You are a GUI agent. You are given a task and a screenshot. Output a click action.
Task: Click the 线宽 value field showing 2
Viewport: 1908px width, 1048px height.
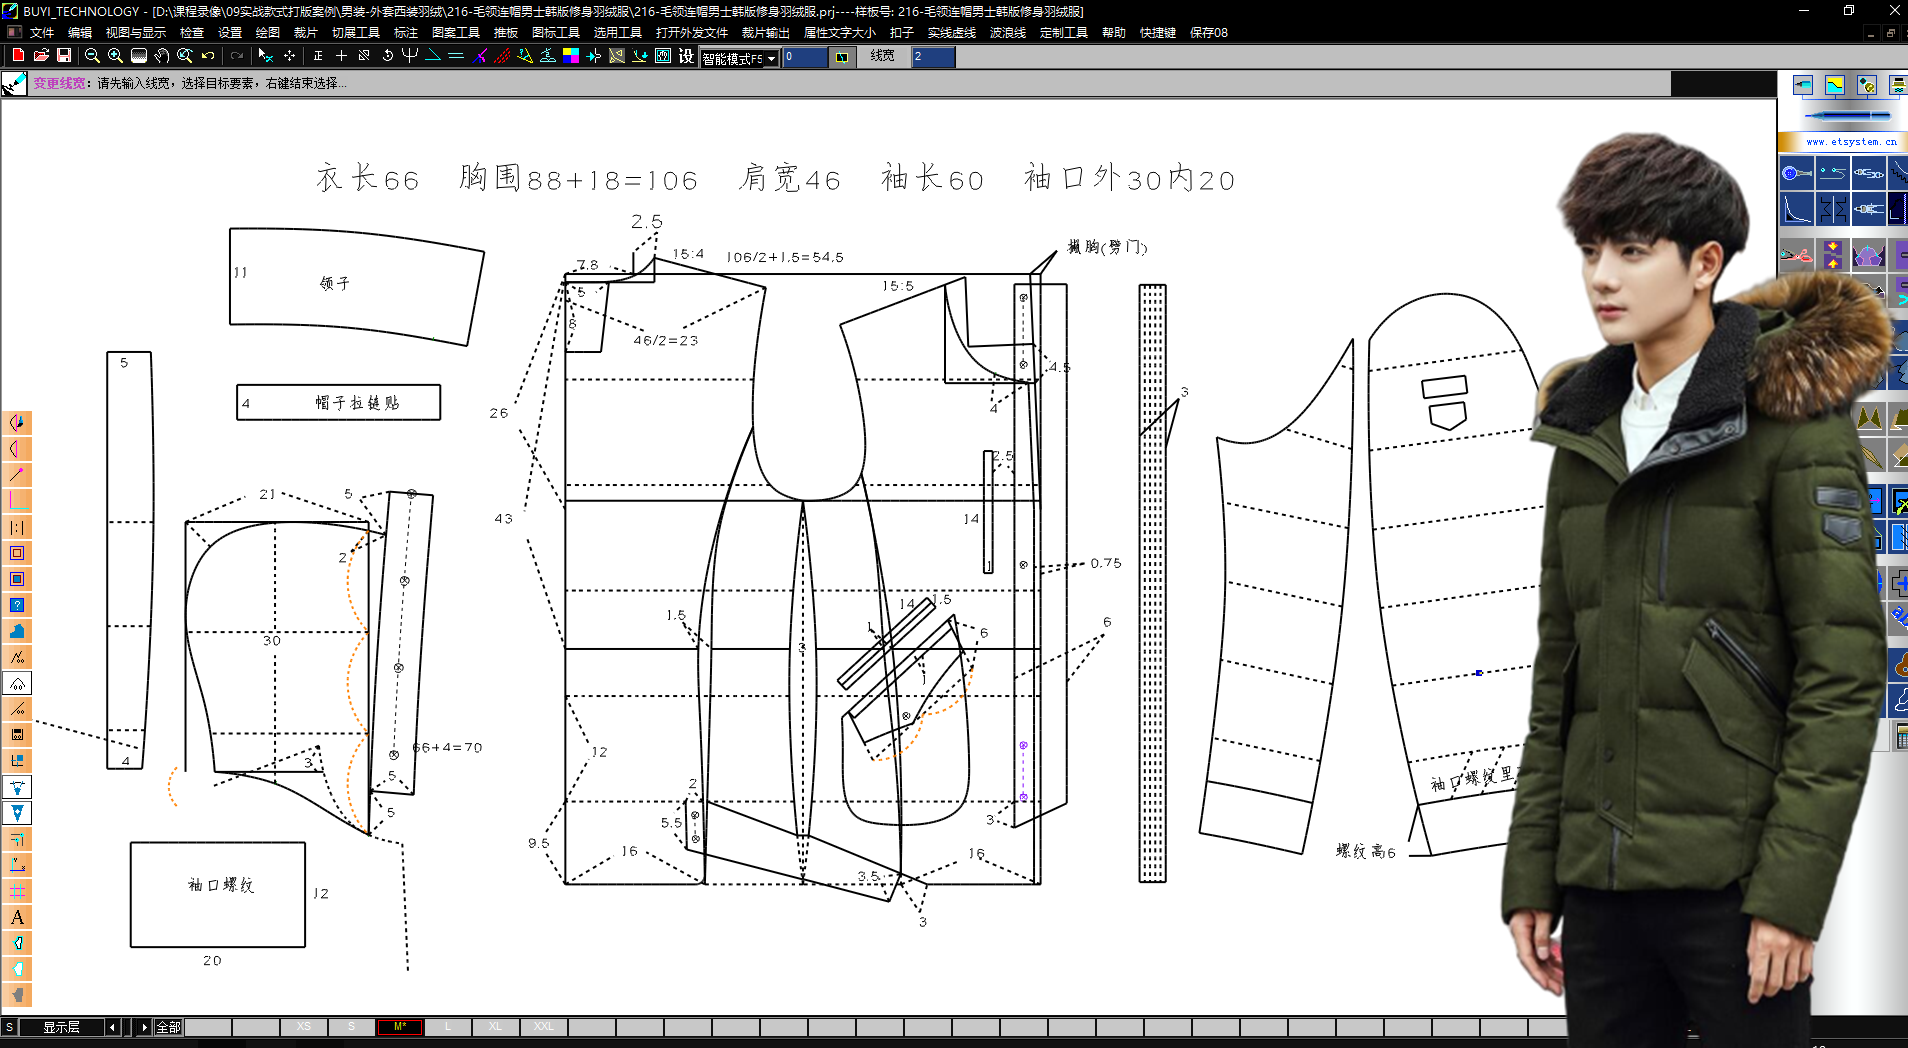[933, 57]
